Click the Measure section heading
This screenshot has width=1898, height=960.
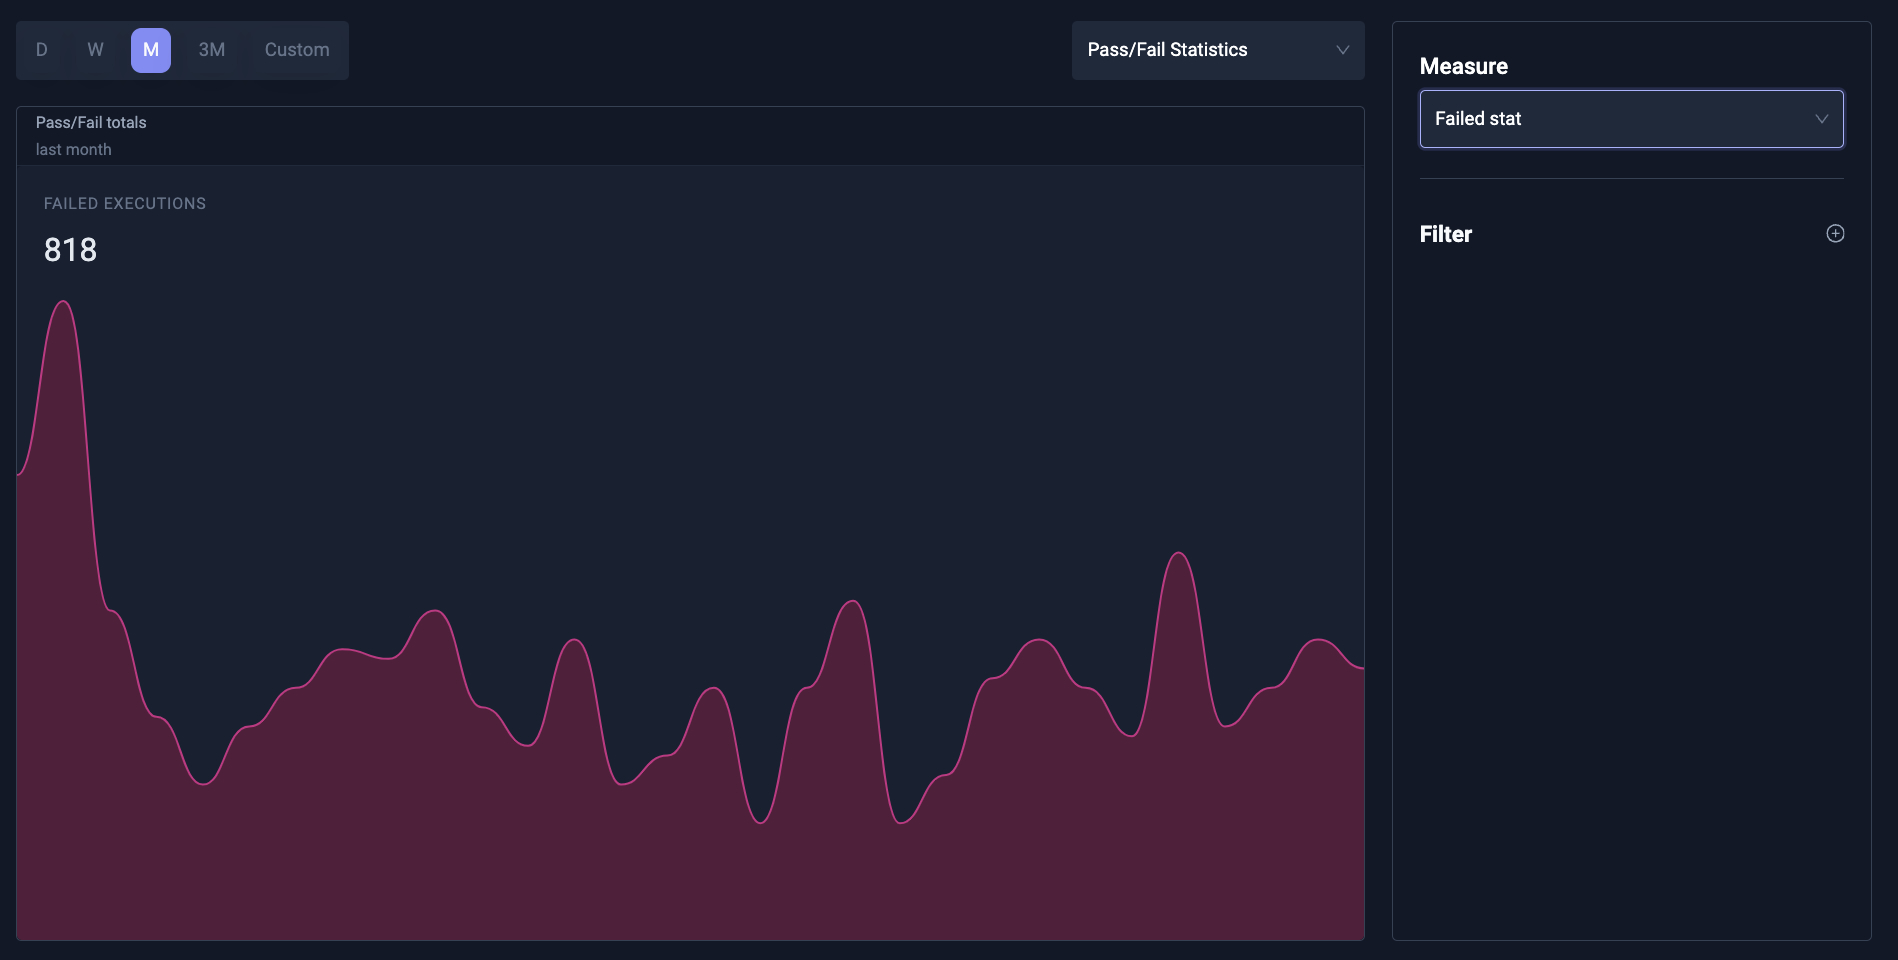click(1463, 66)
